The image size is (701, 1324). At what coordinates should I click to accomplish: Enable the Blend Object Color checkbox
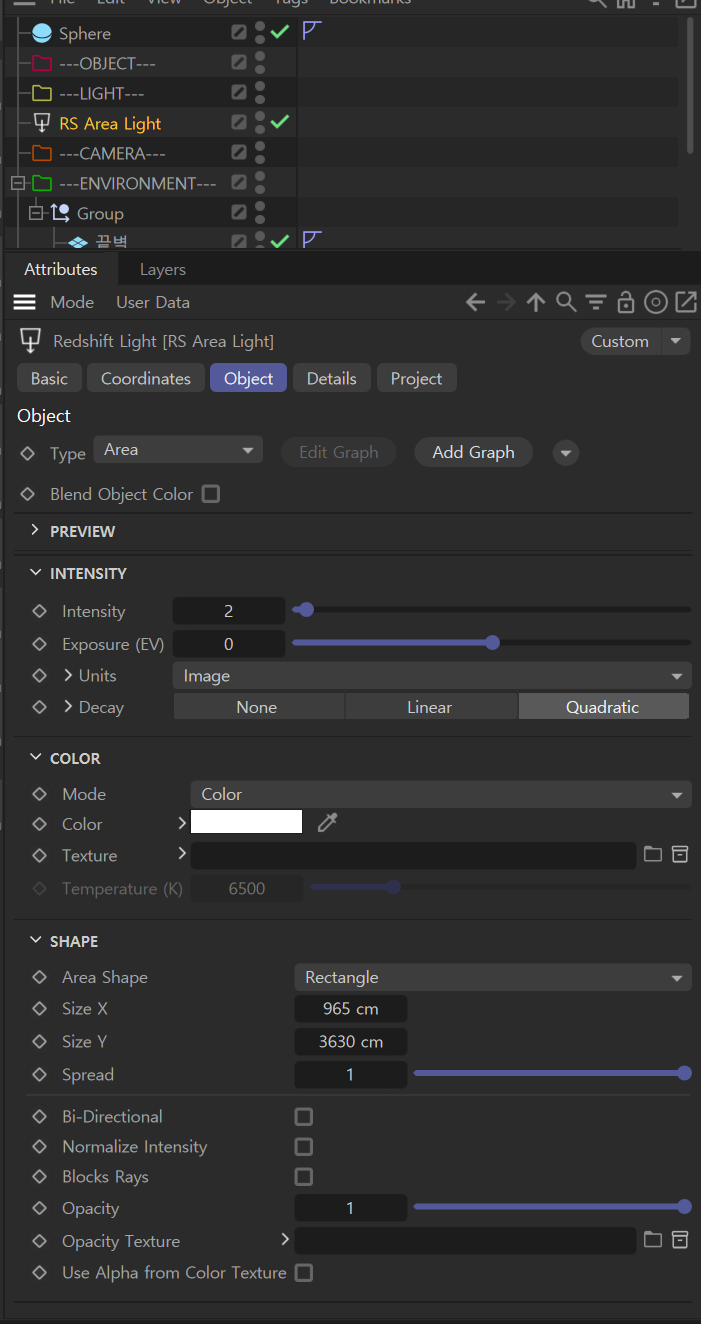pos(211,494)
